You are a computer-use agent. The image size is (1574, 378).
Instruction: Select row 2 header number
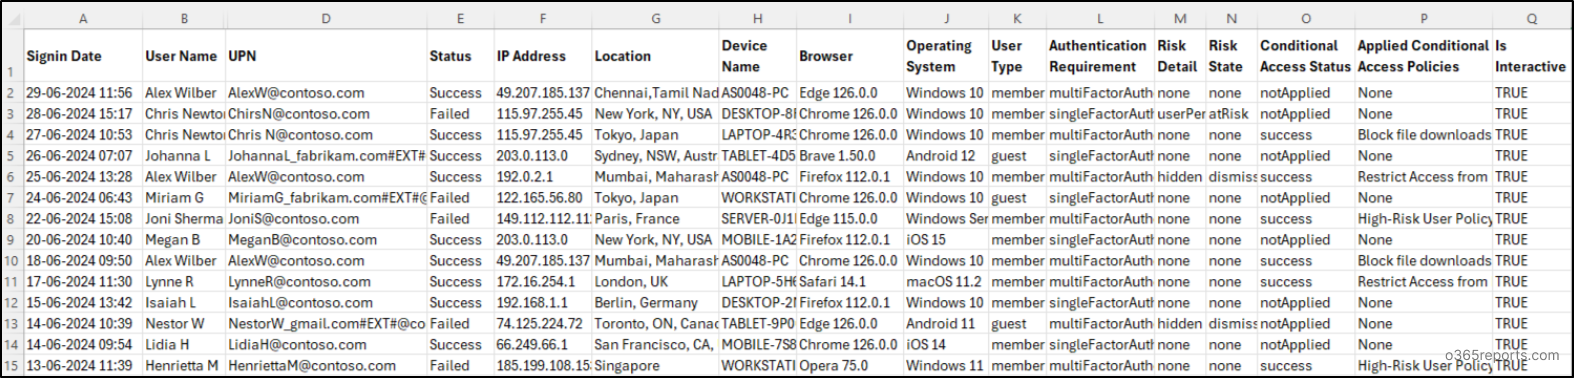[11, 93]
